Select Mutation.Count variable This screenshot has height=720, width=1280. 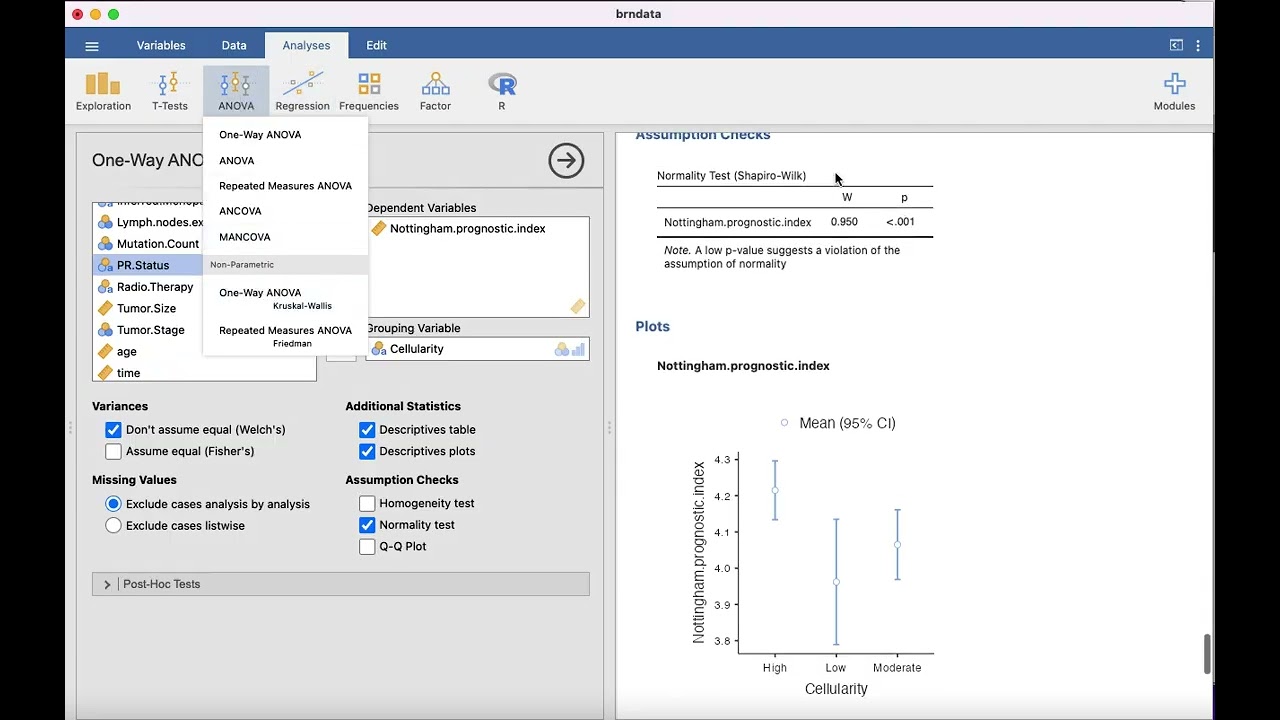(x=148, y=244)
